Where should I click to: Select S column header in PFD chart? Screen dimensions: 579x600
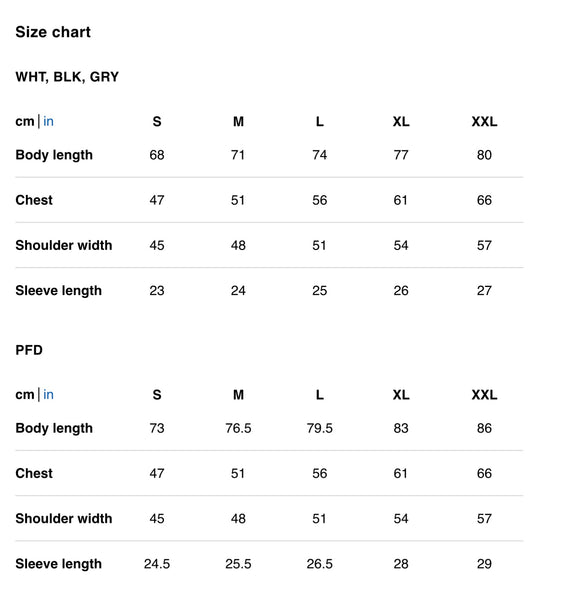pos(157,395)
